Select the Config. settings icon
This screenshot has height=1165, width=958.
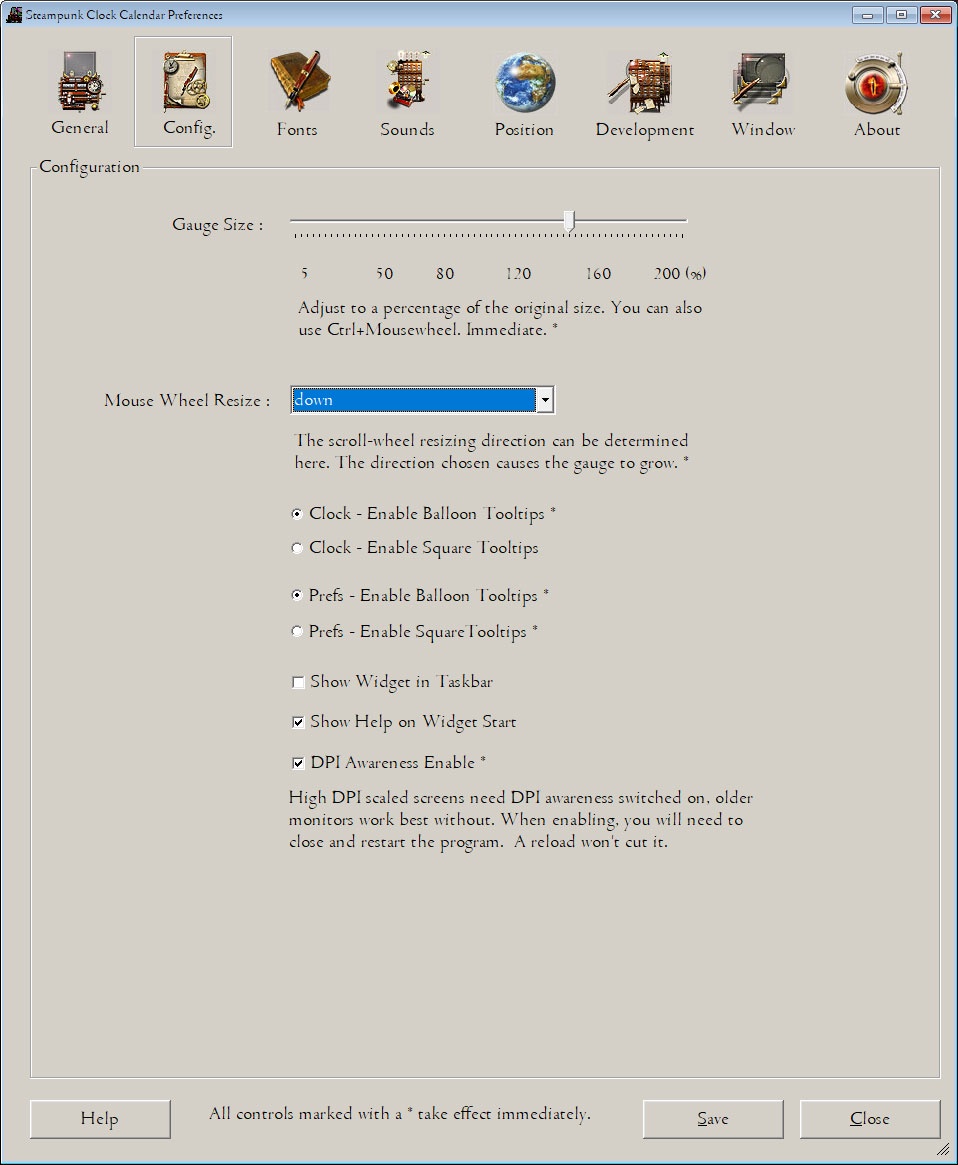click(183, 90)
